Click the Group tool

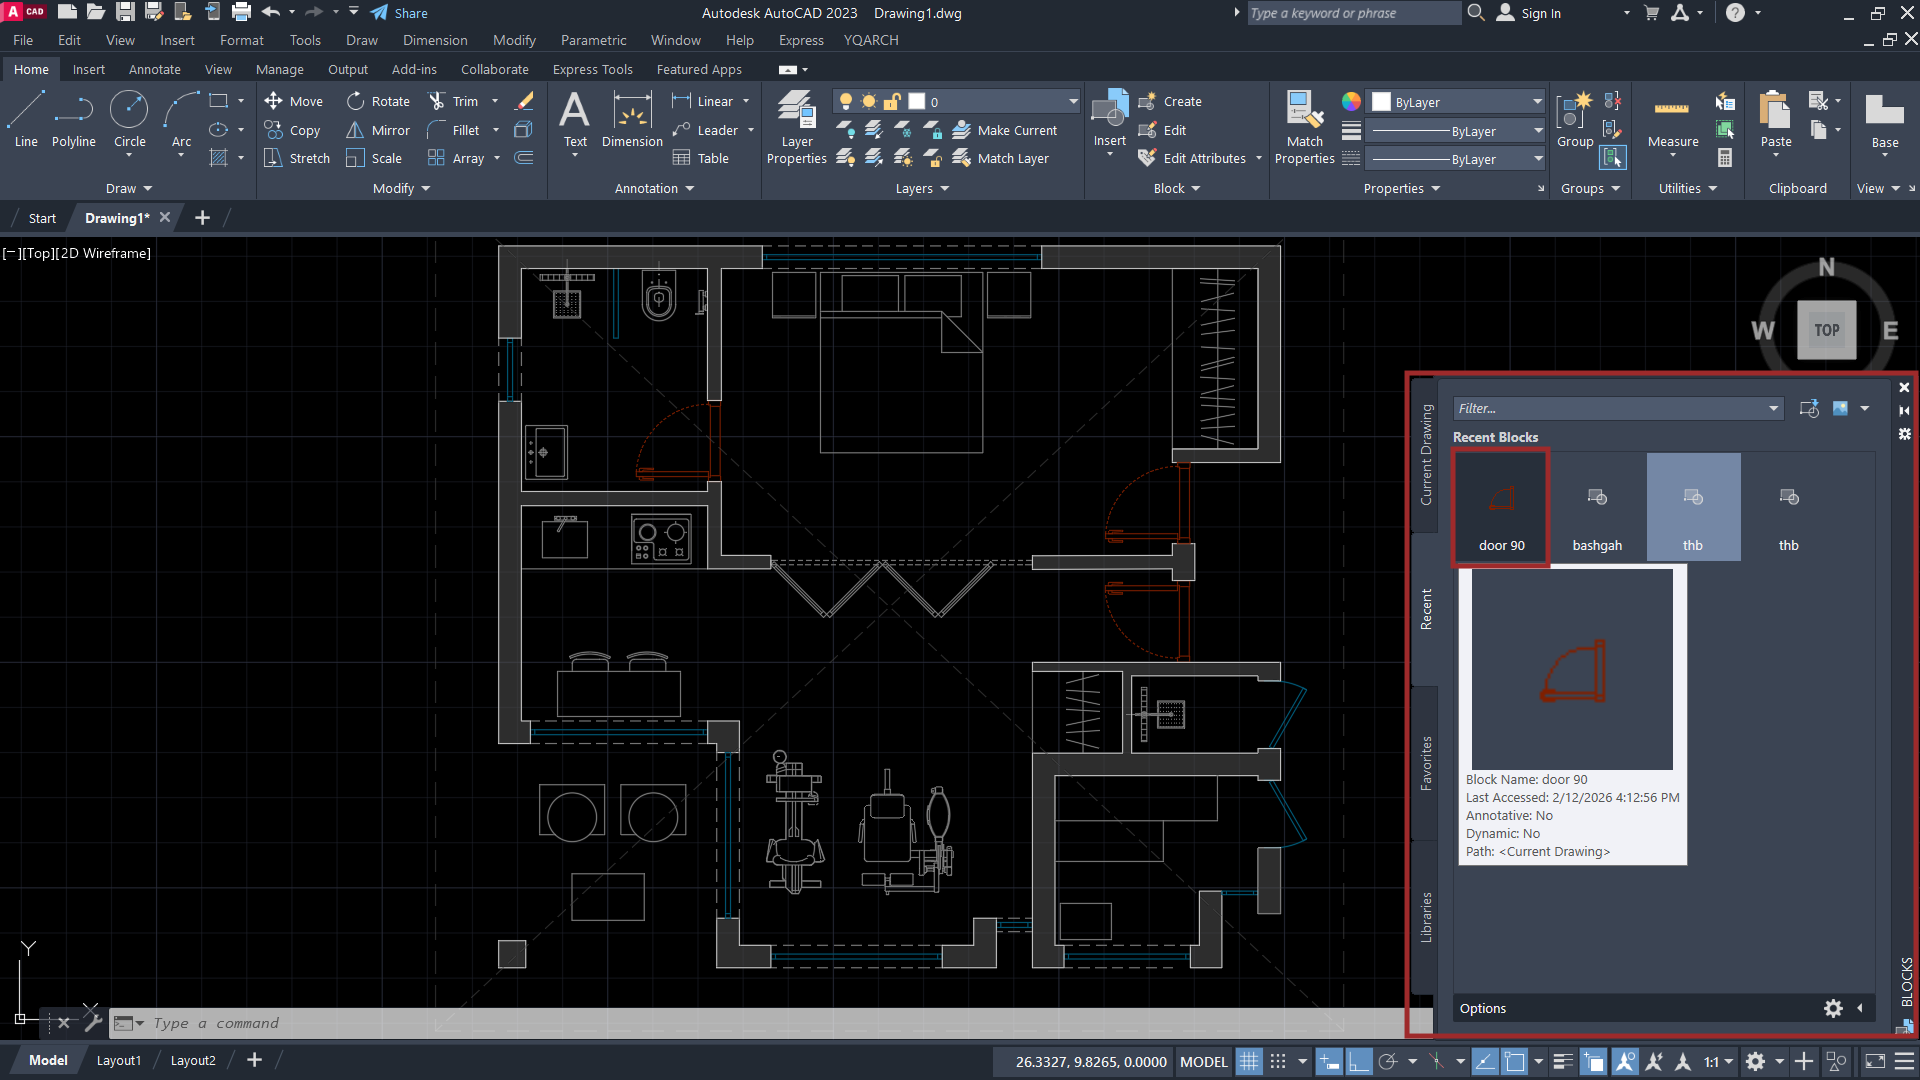(1575, 119)
